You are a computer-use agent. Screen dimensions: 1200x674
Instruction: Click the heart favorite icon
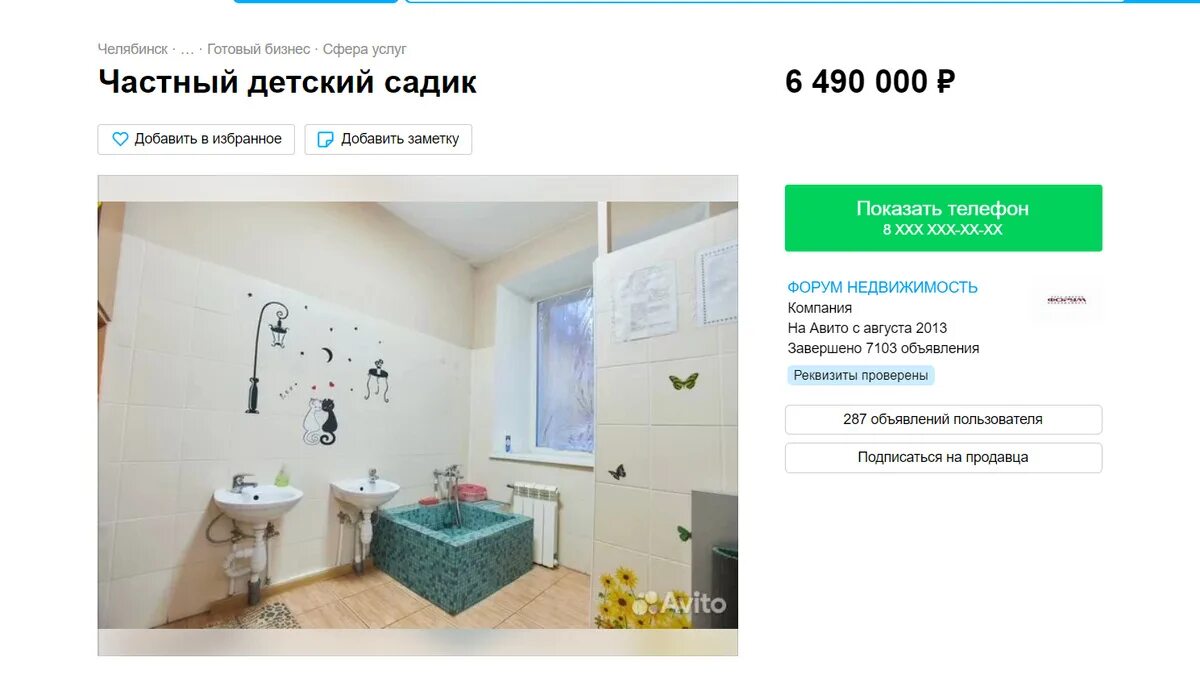(x=120, y=139)
